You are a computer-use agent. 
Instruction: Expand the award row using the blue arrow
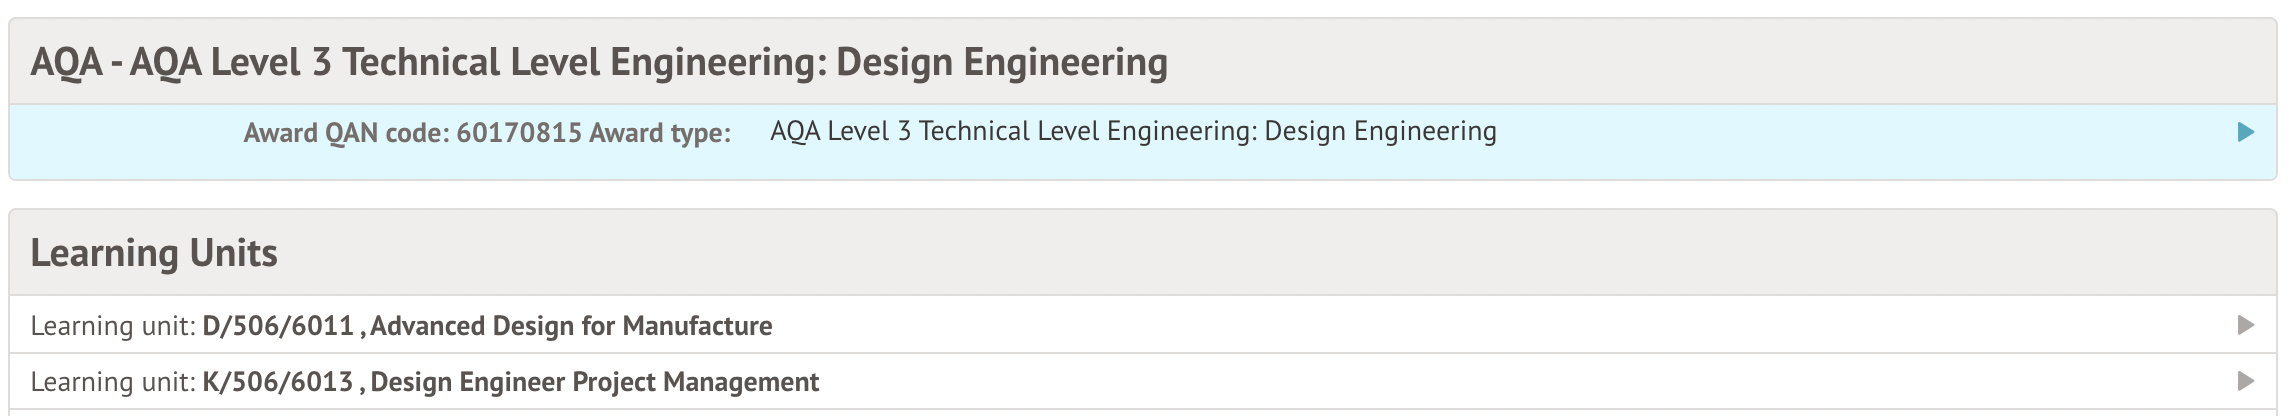2245,132
